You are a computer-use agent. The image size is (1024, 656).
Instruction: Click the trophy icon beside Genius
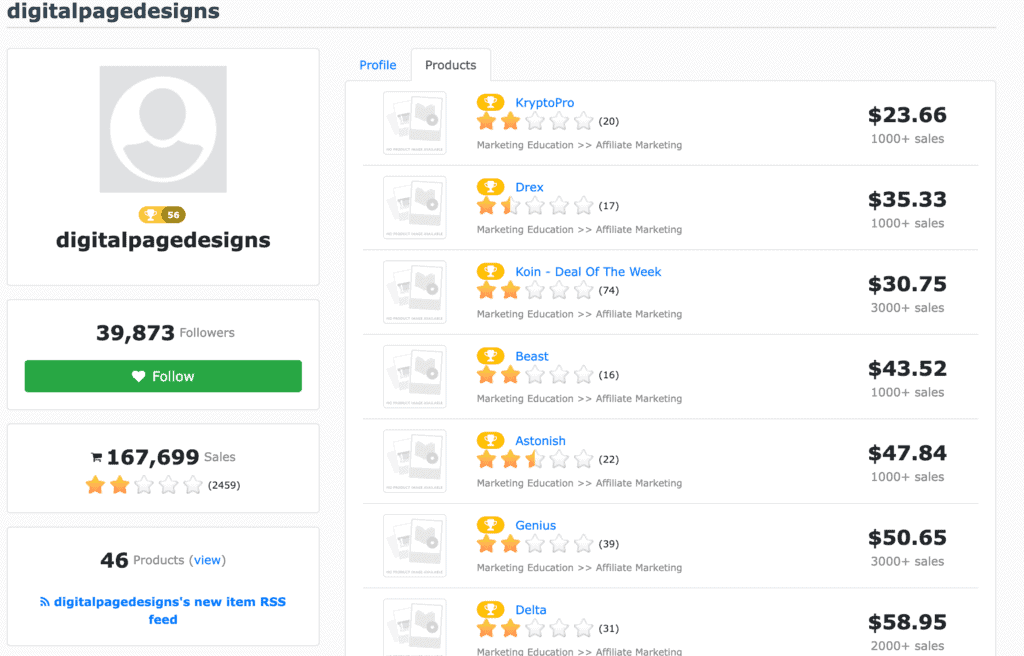[x=490, y=525]
